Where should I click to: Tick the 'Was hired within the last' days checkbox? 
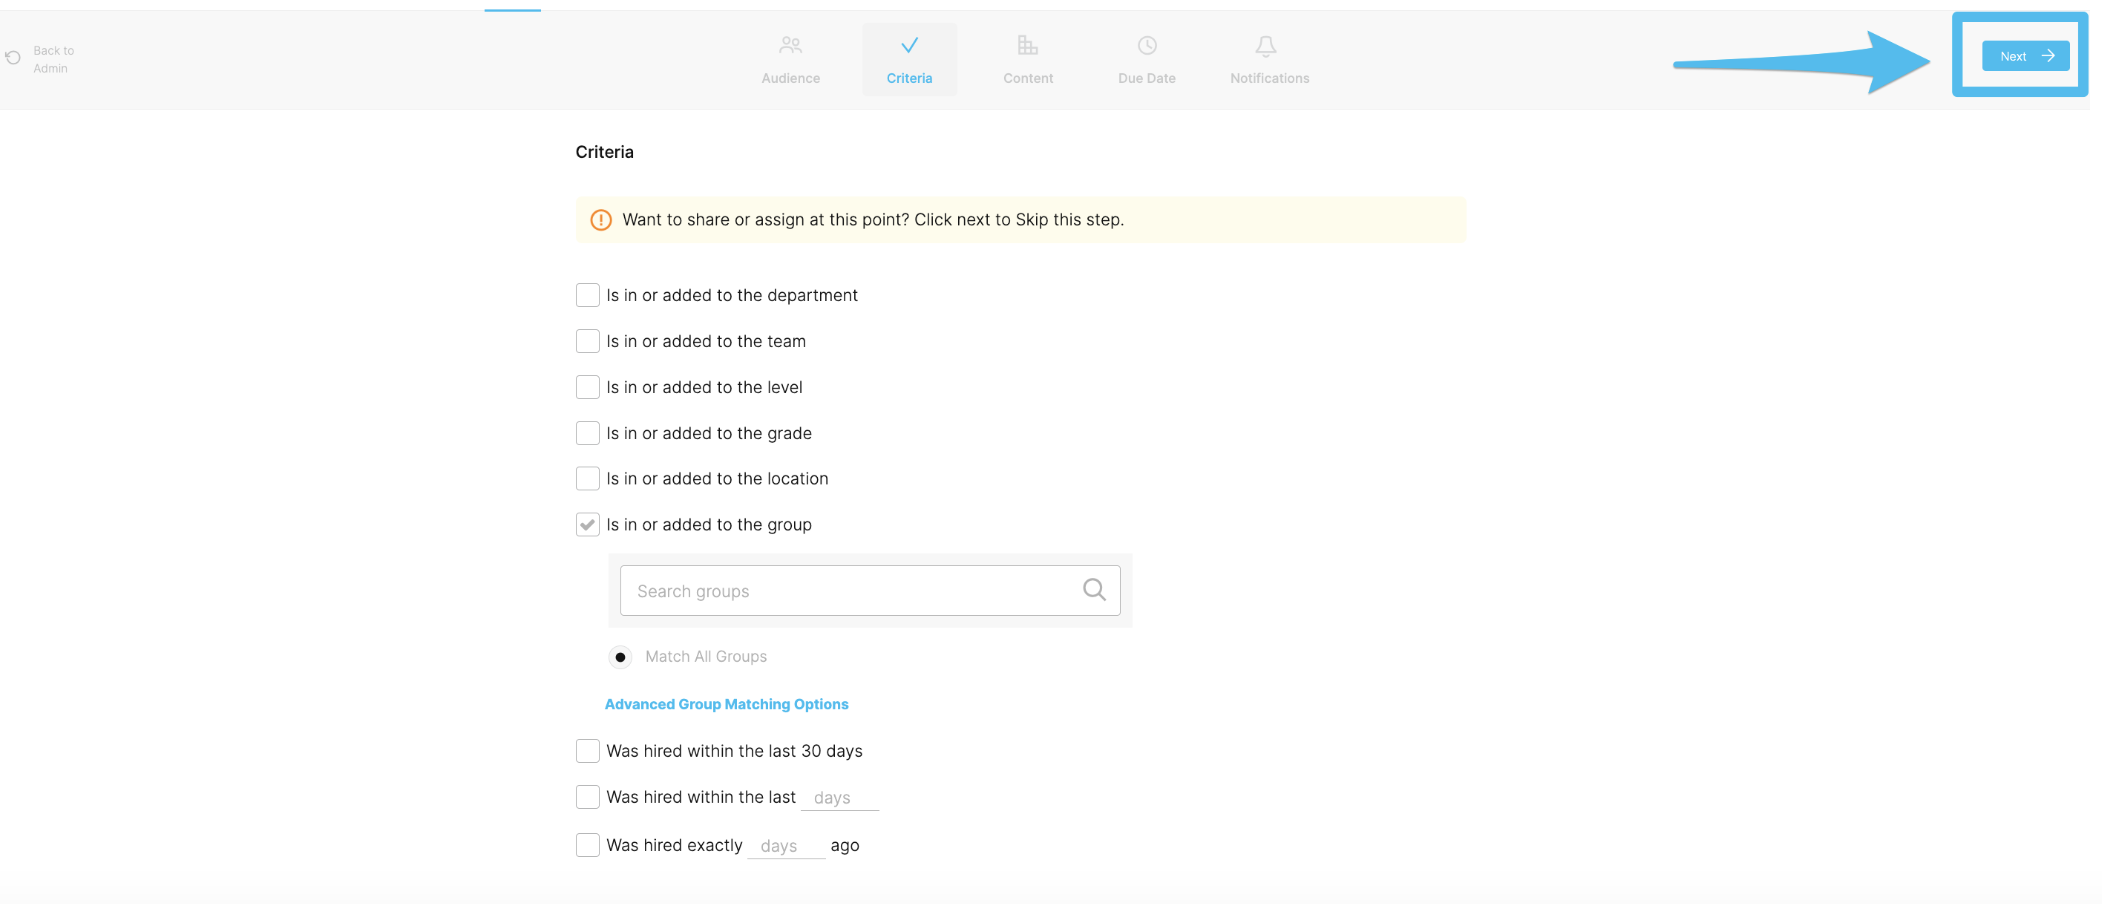pyautogui.click(x=588, y=797)
